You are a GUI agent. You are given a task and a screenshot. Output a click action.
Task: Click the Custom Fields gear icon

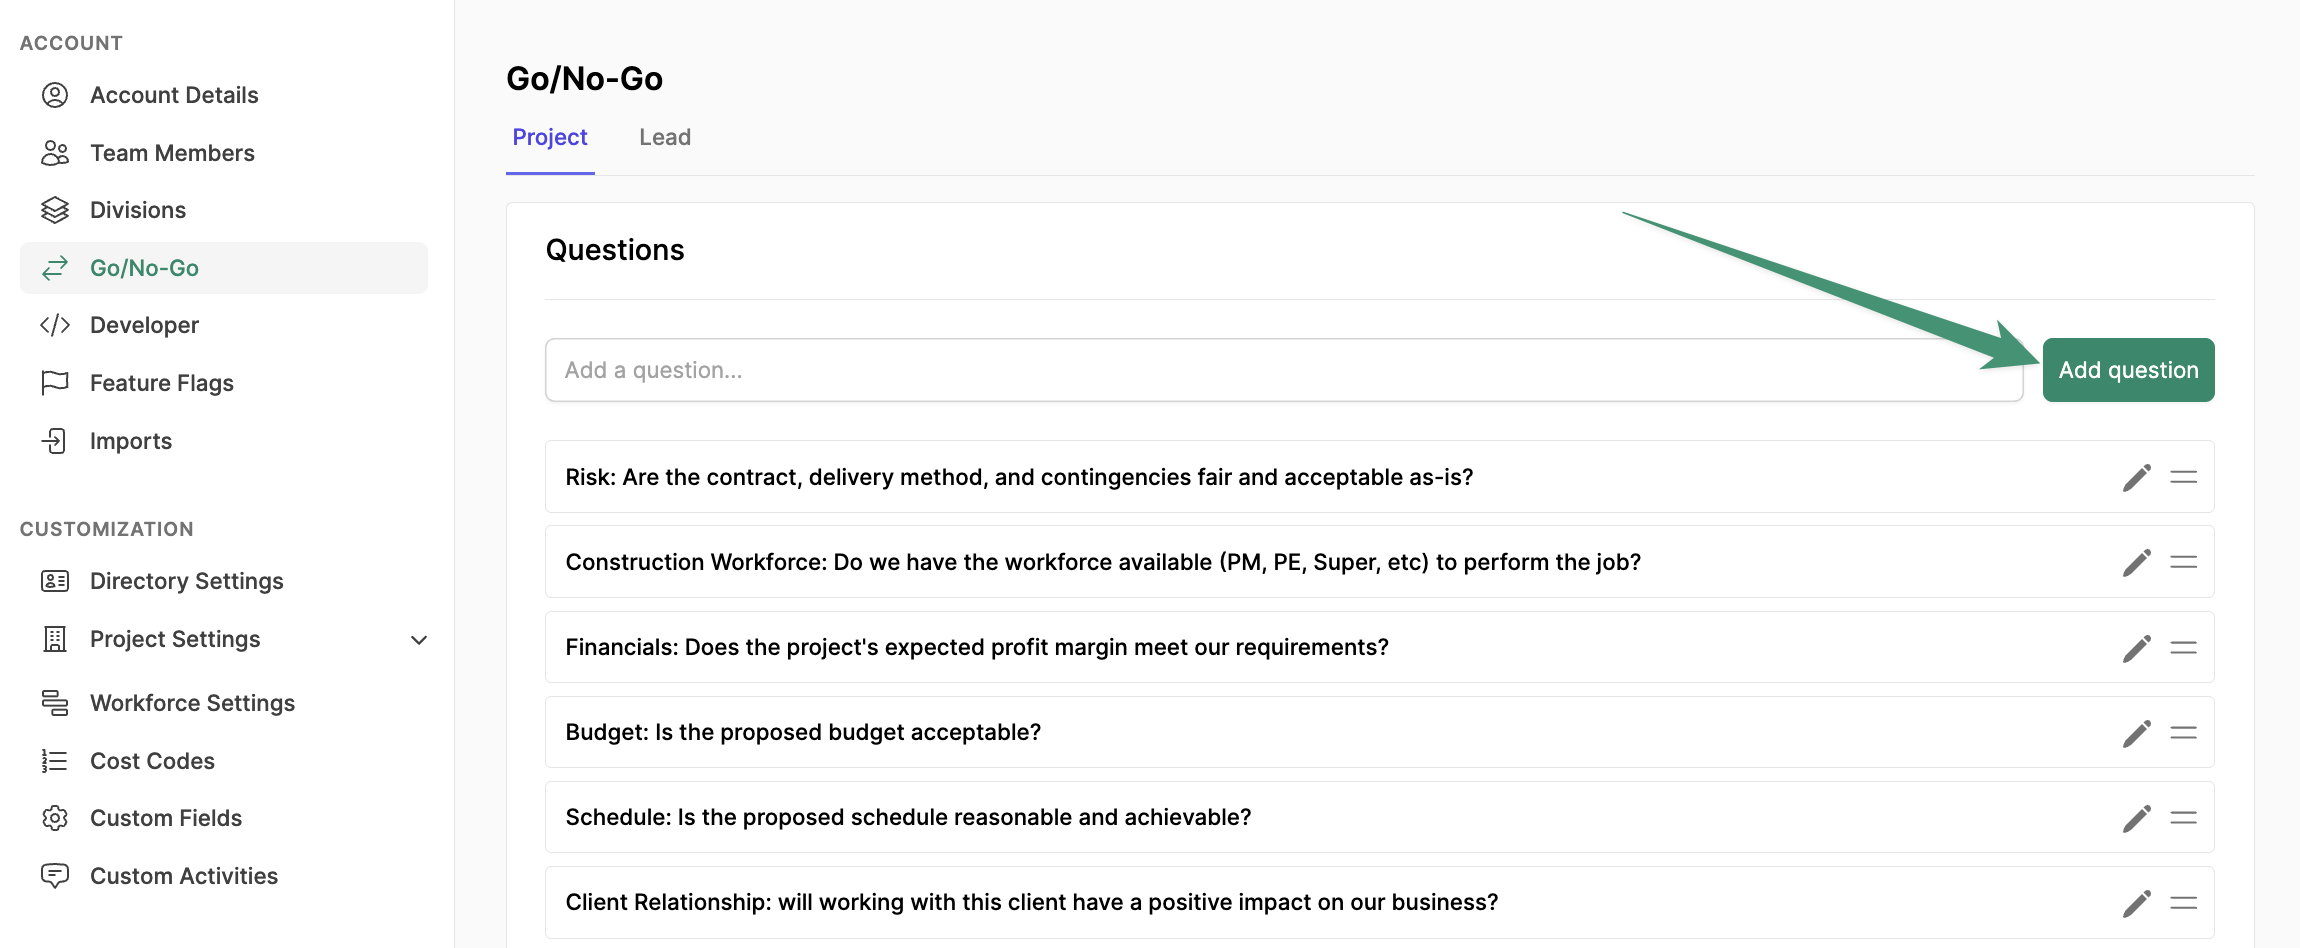point(55,818)
